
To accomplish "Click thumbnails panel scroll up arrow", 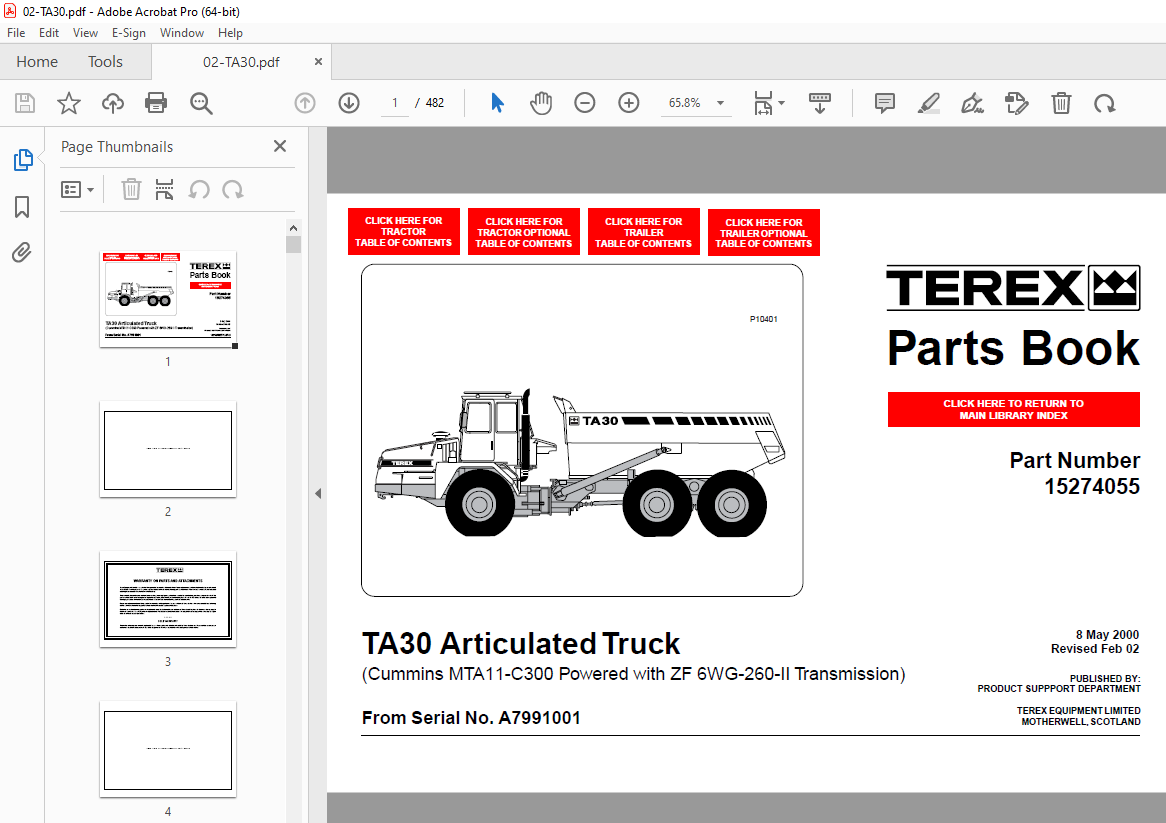I will tap(294, 228).
